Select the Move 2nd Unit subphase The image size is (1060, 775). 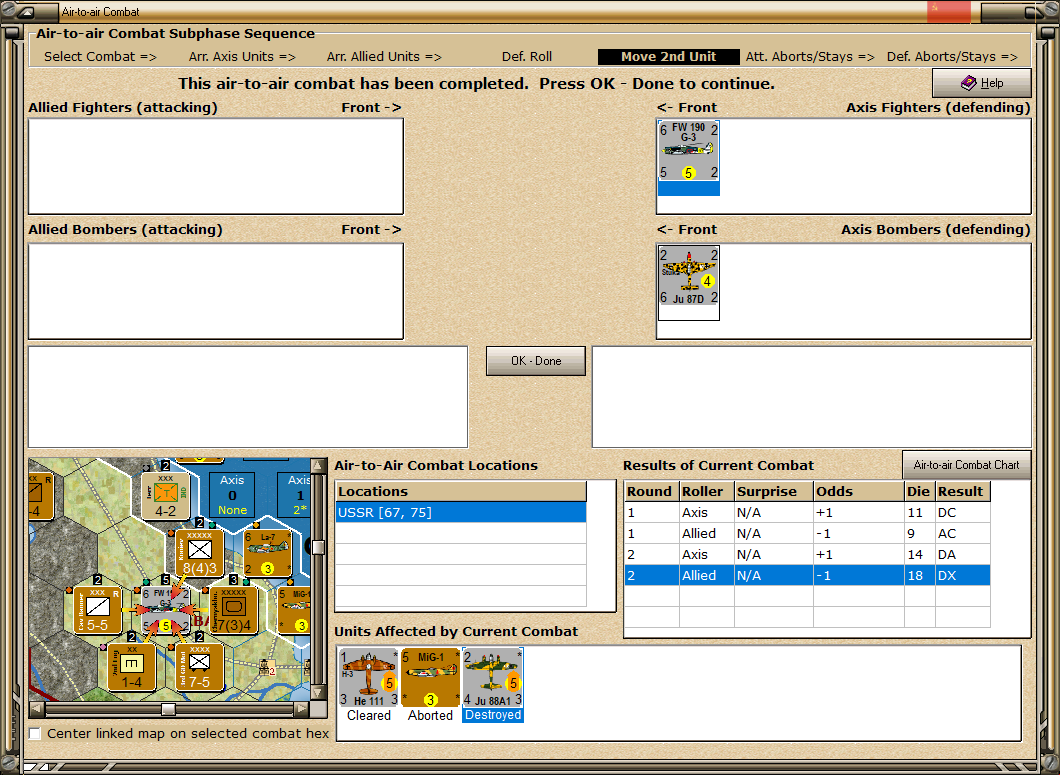click(669, 57)
